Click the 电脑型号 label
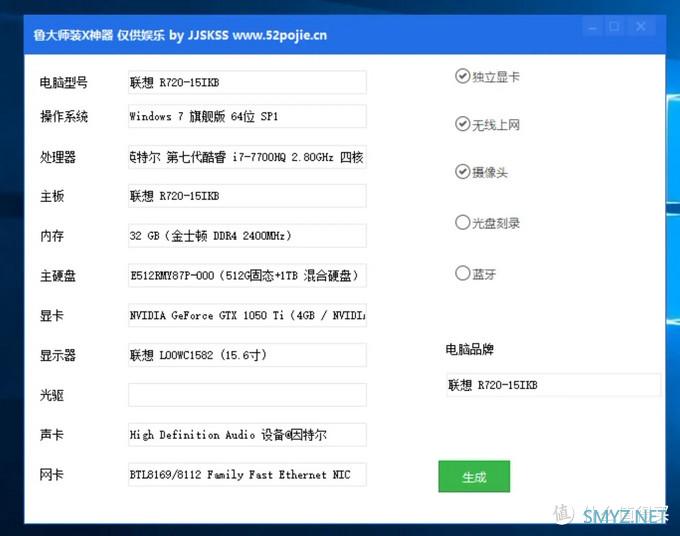The height and width of the screenshot is (536, 680). [64, 82]
